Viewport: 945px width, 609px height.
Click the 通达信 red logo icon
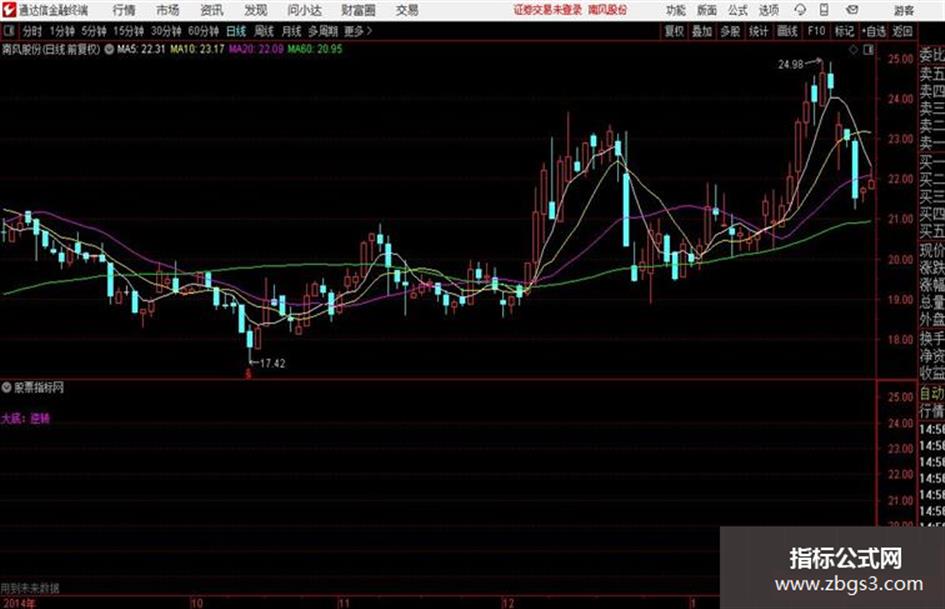(x=8, y=10)
